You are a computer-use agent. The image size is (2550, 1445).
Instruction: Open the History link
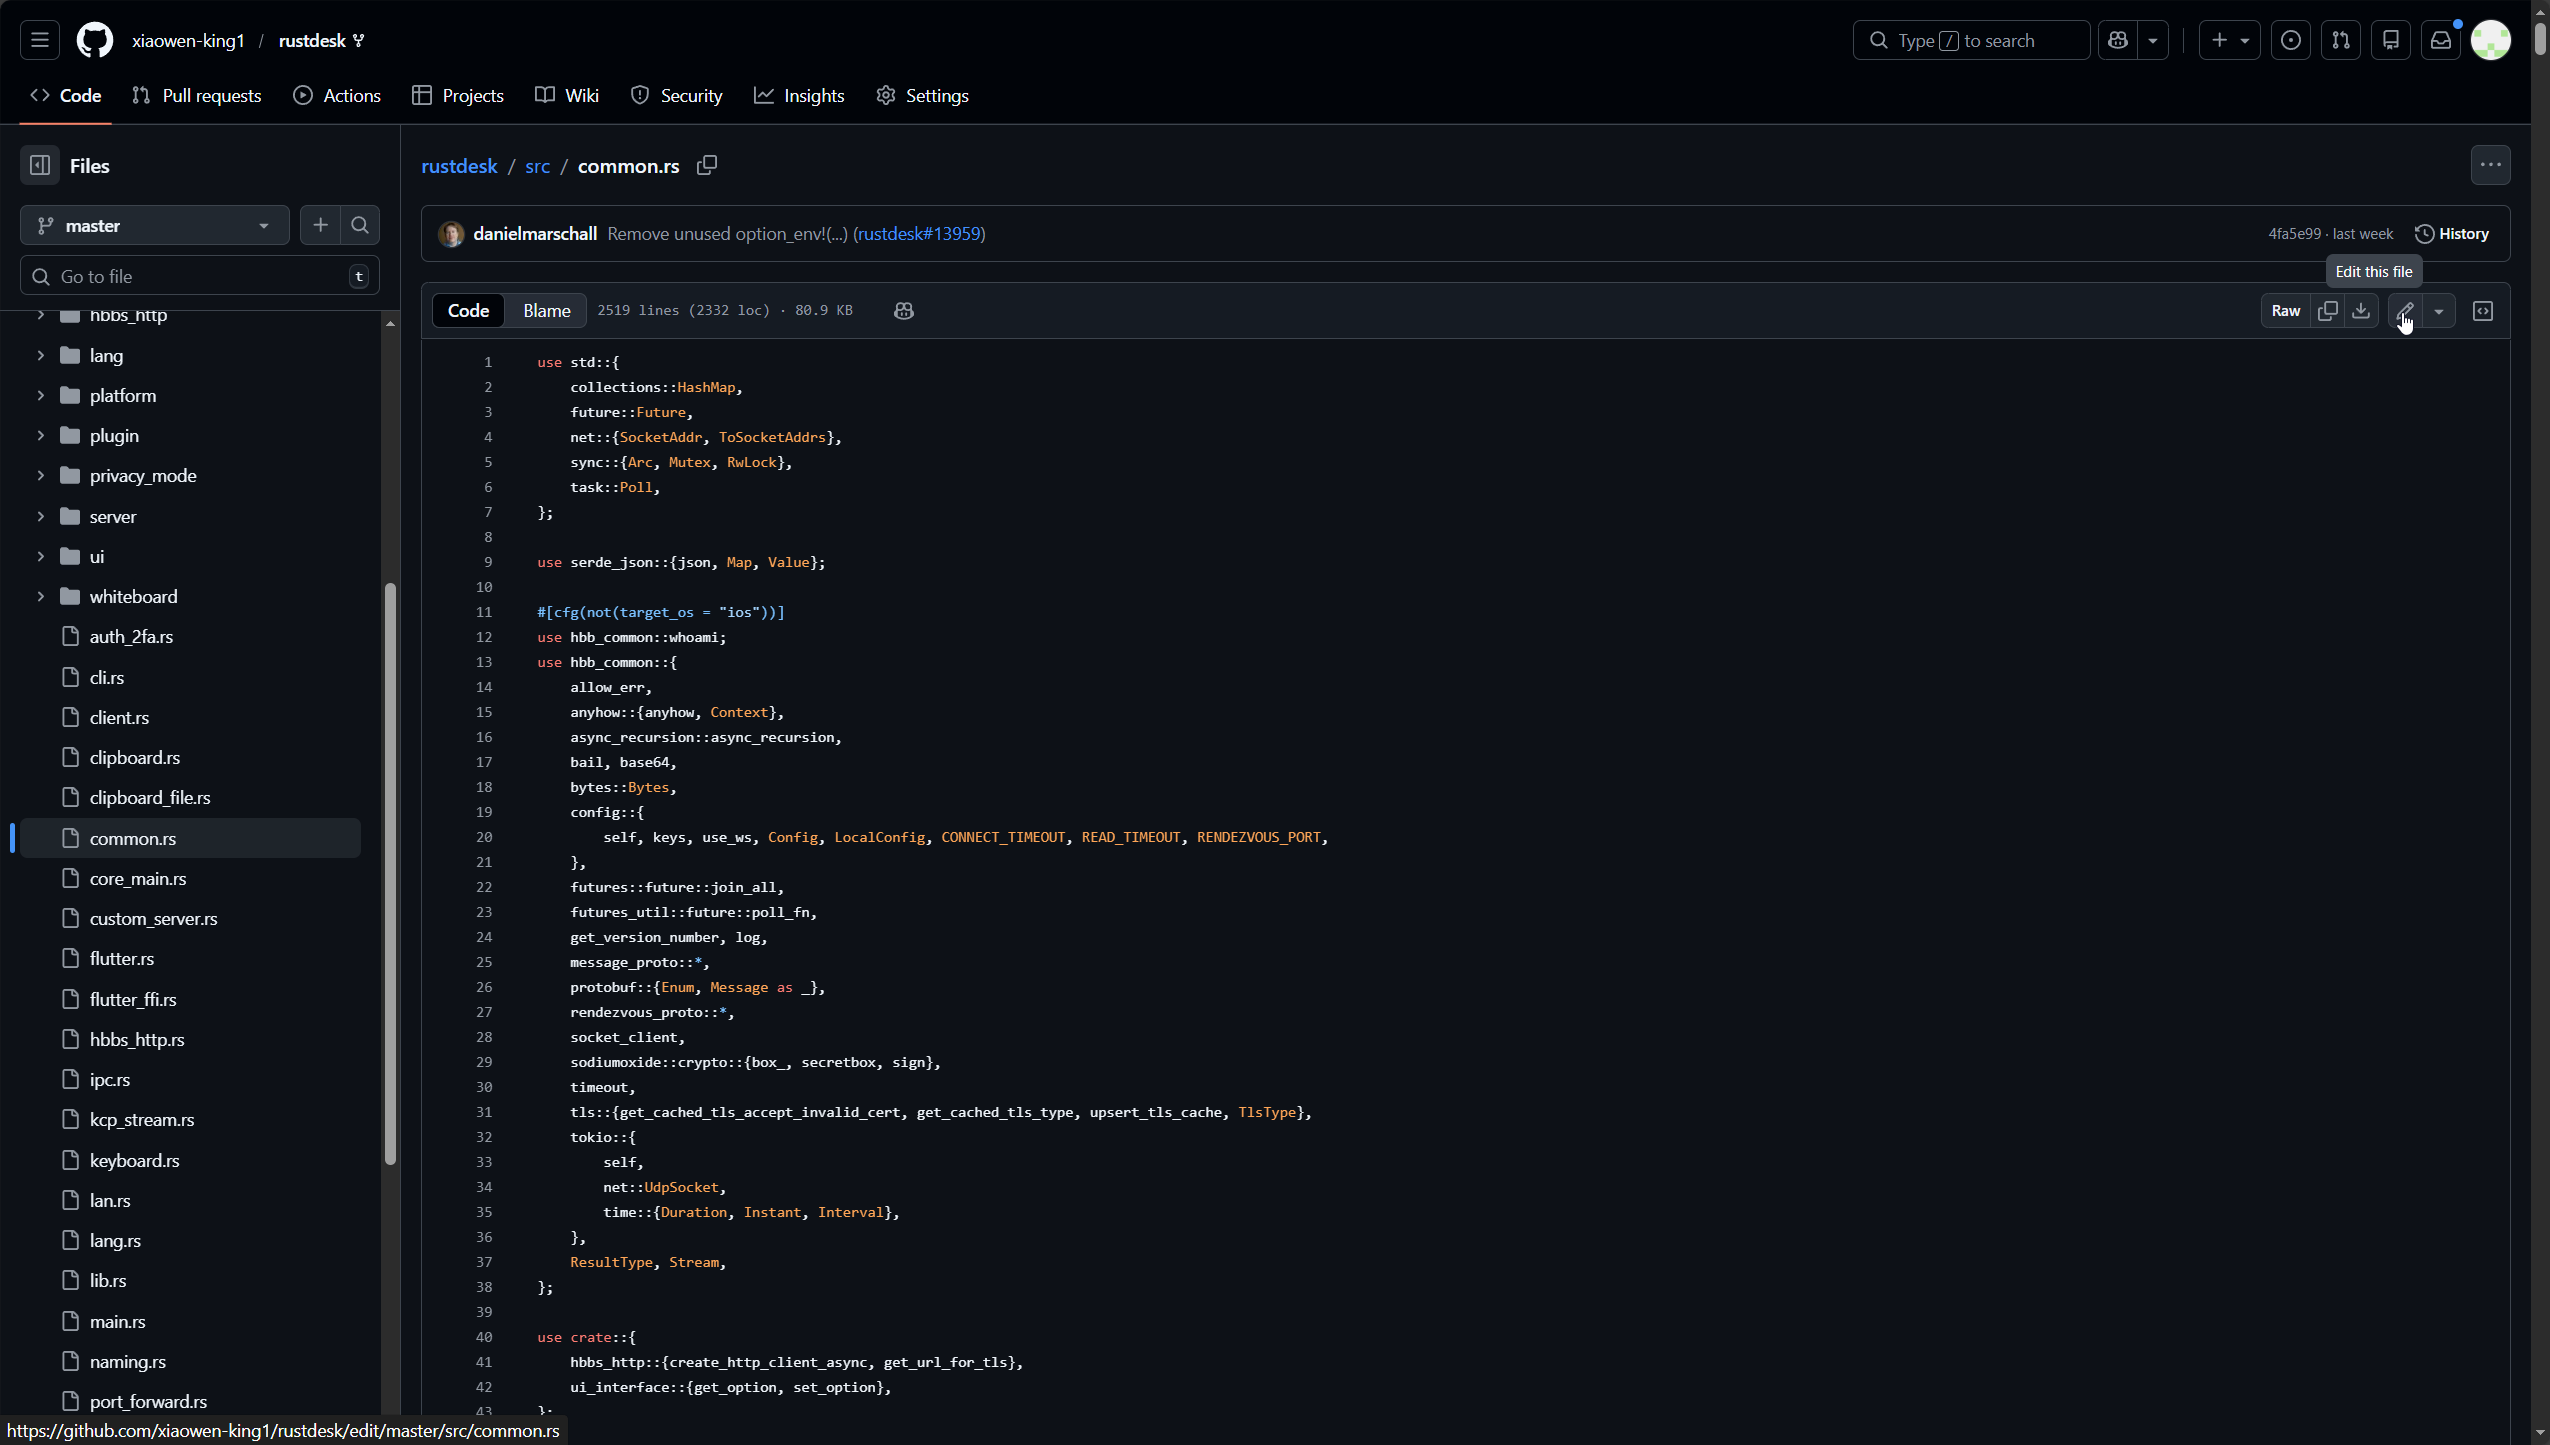2452,234
